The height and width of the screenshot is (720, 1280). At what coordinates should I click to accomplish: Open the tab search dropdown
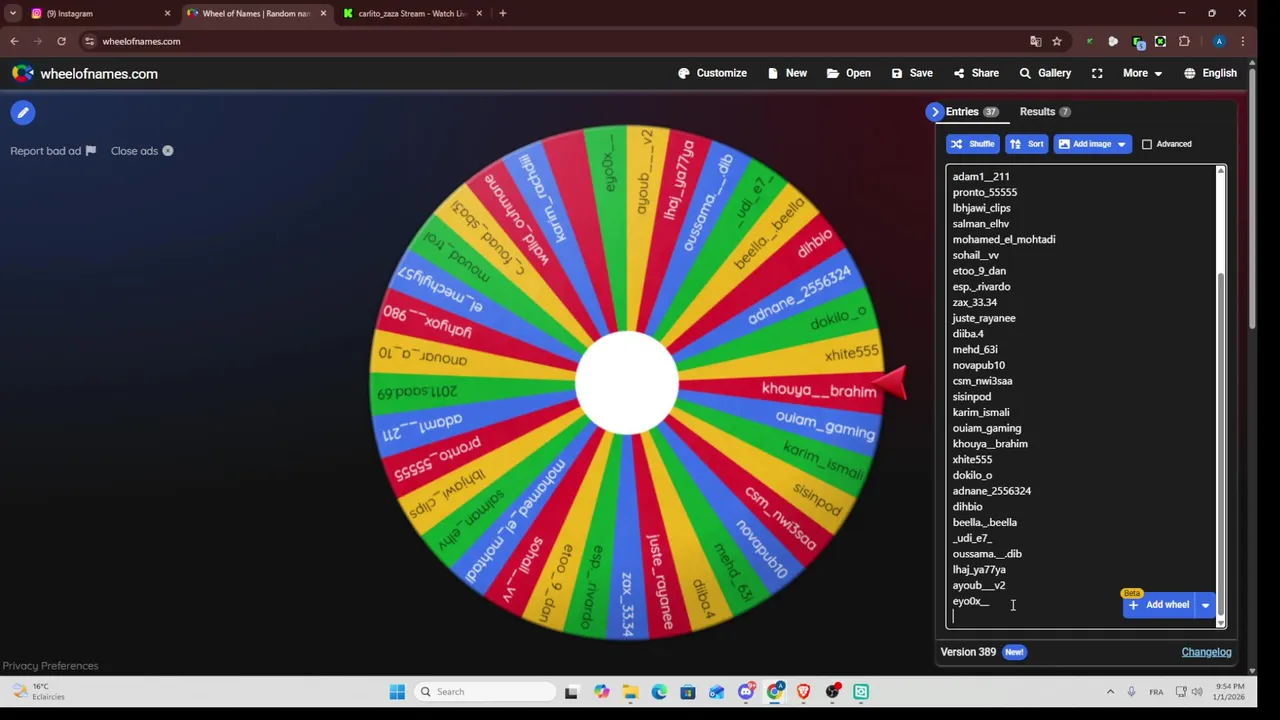[x=12, y=13]
